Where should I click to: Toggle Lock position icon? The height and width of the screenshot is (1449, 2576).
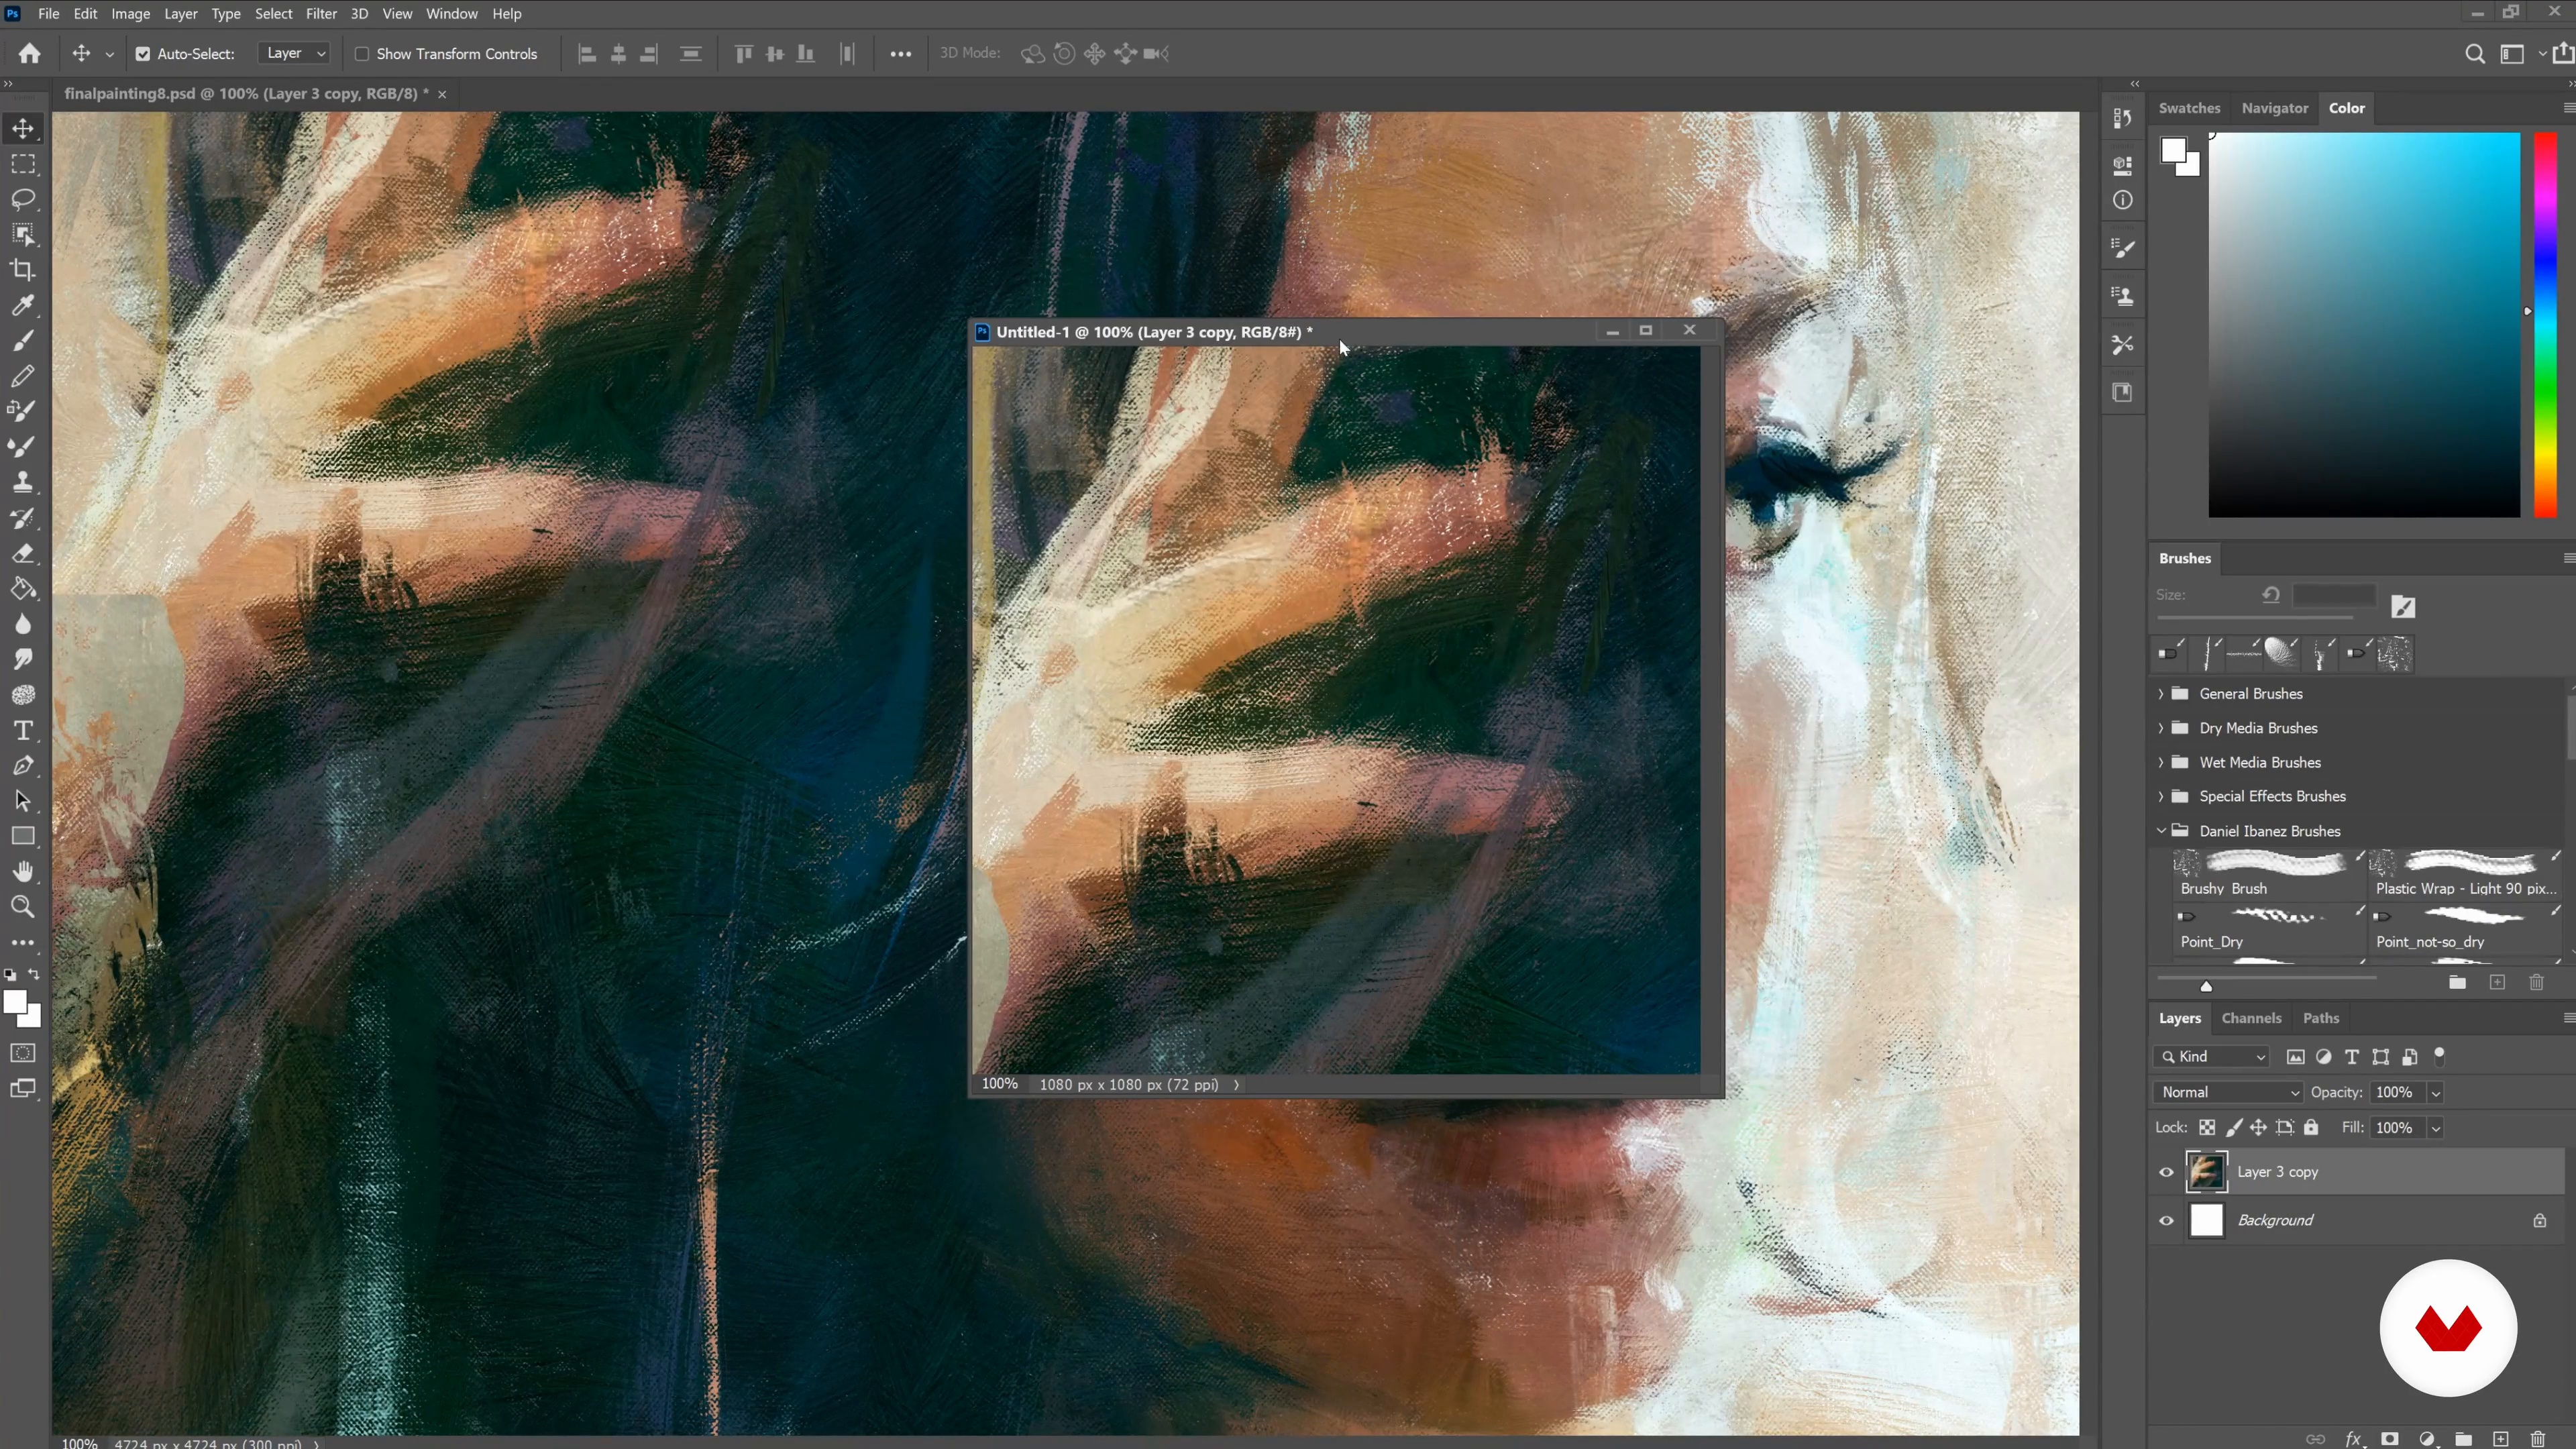click(x=2258, y=1128)
